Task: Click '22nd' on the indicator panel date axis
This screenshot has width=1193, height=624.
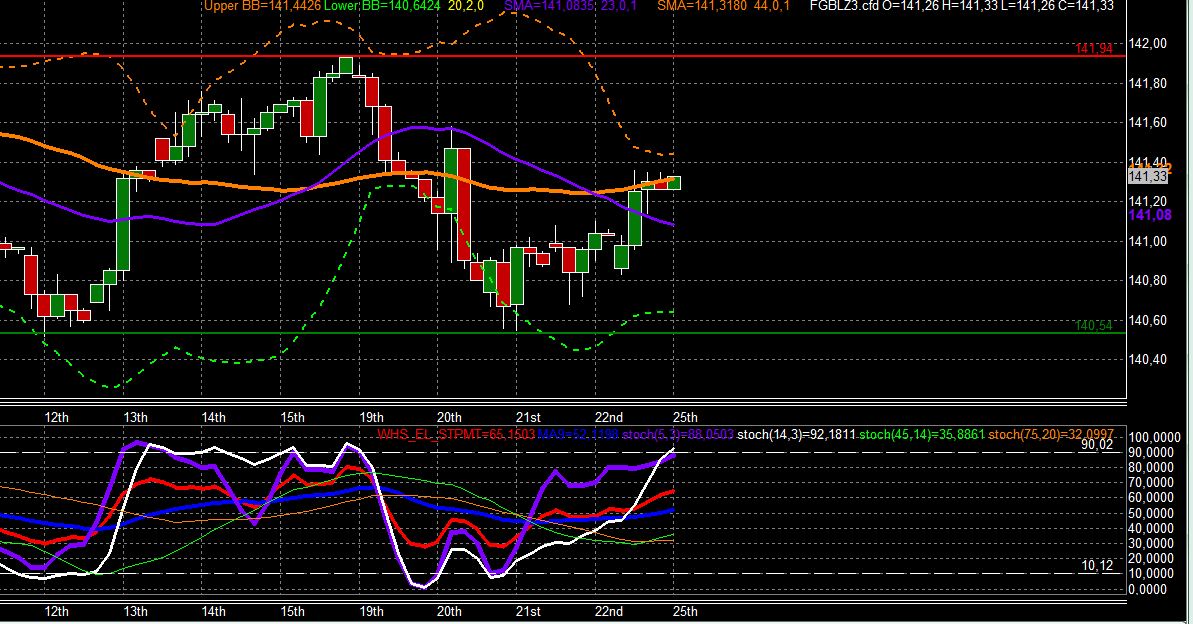Action: [x=609, y=611]
